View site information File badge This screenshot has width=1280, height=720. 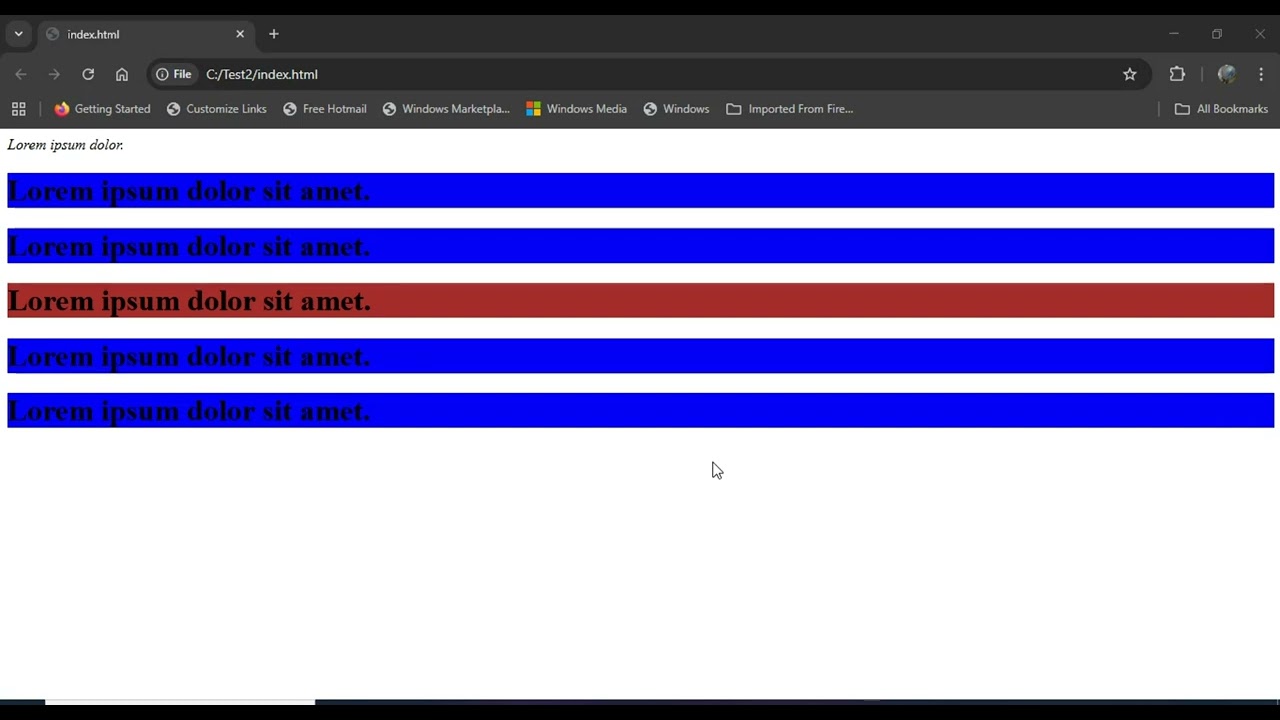(174, 74)
